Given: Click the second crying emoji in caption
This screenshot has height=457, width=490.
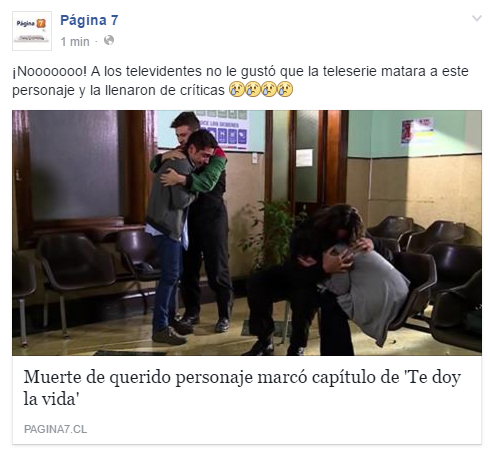Looking at the screenshot, I should tap(253, 89).
